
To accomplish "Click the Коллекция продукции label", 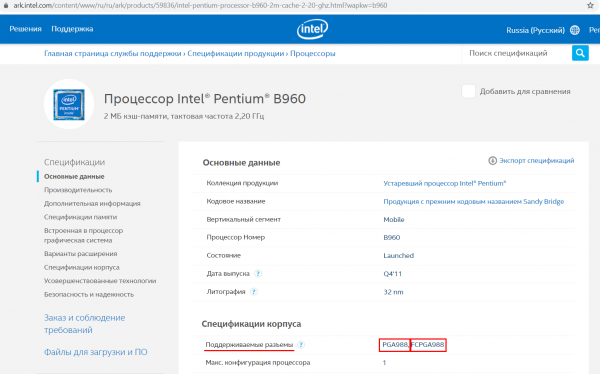I will click(x=242, y=183).
